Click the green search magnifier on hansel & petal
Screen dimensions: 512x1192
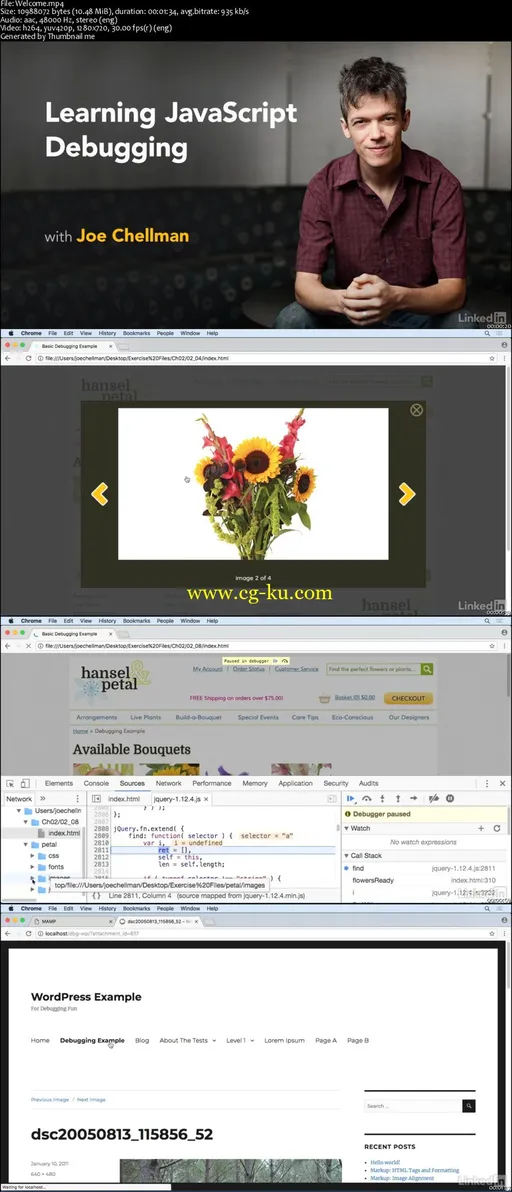coord(427,669)
